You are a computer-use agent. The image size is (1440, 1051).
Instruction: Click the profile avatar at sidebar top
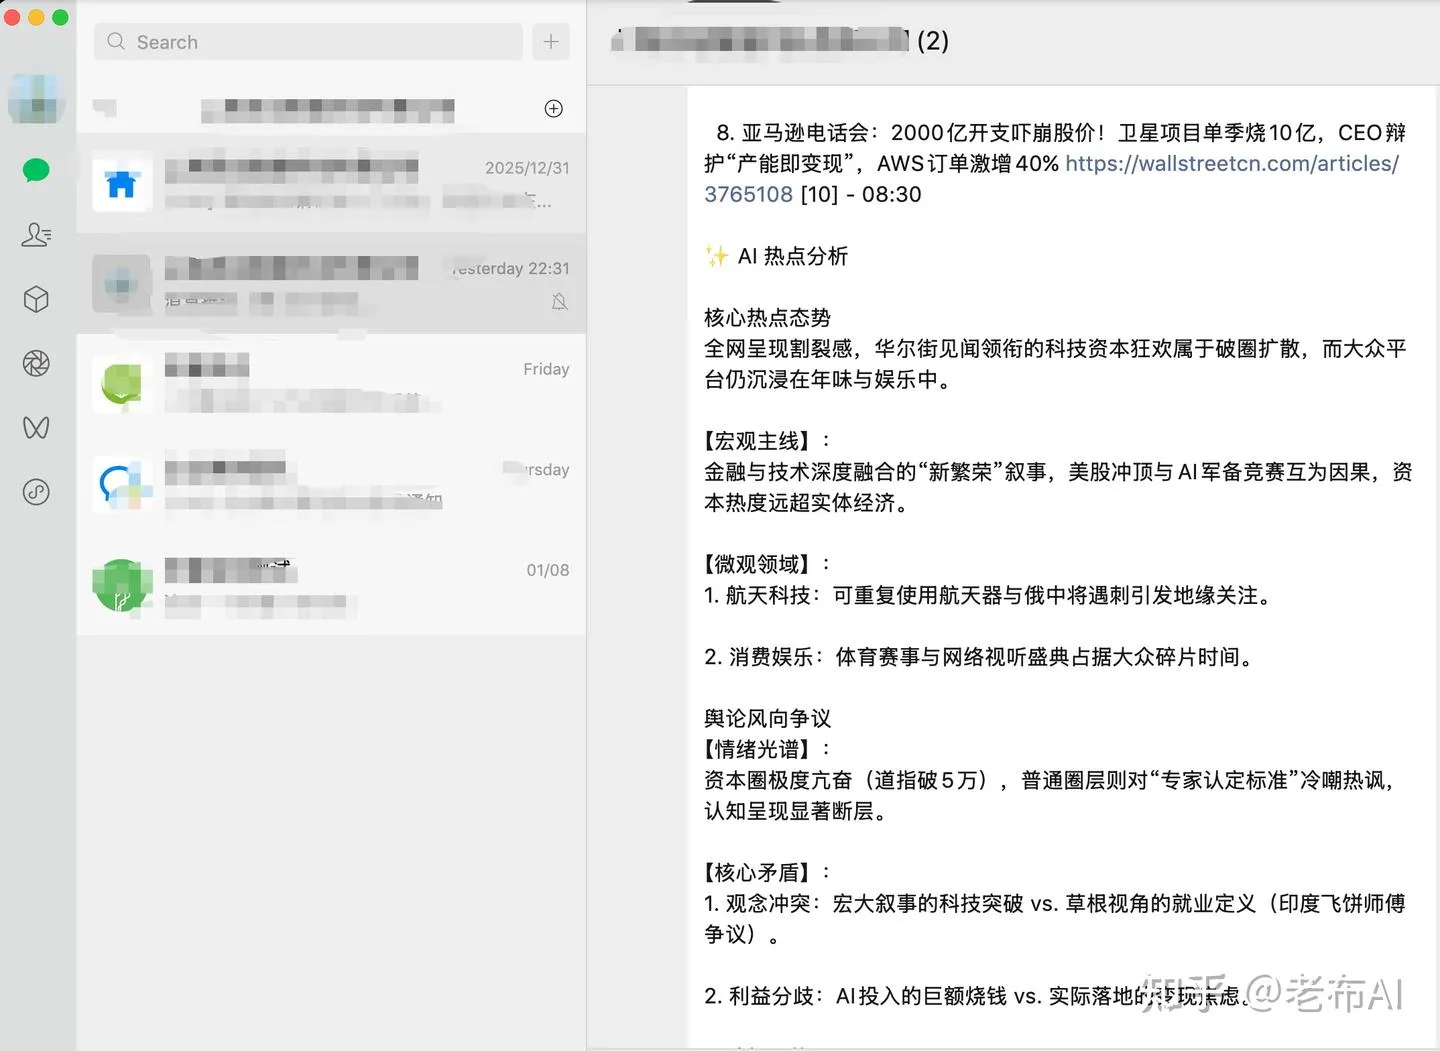point(37,100)
